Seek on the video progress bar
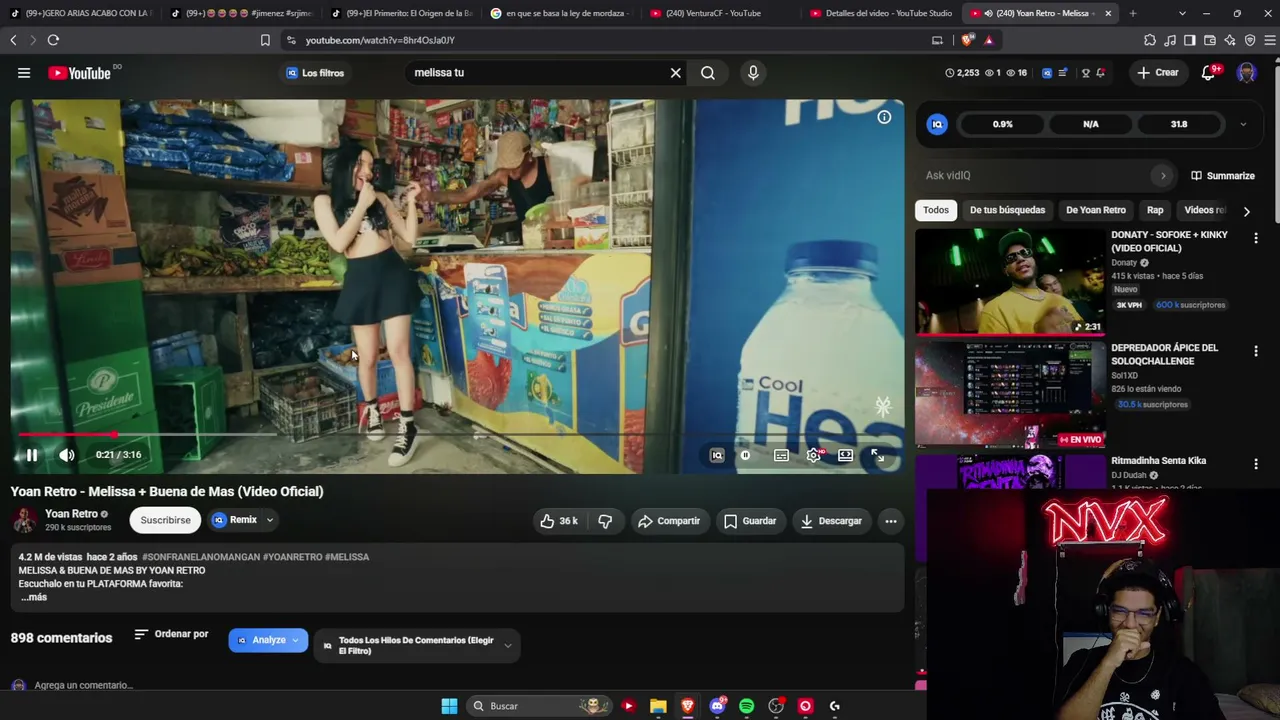 (x=457, y=435)
